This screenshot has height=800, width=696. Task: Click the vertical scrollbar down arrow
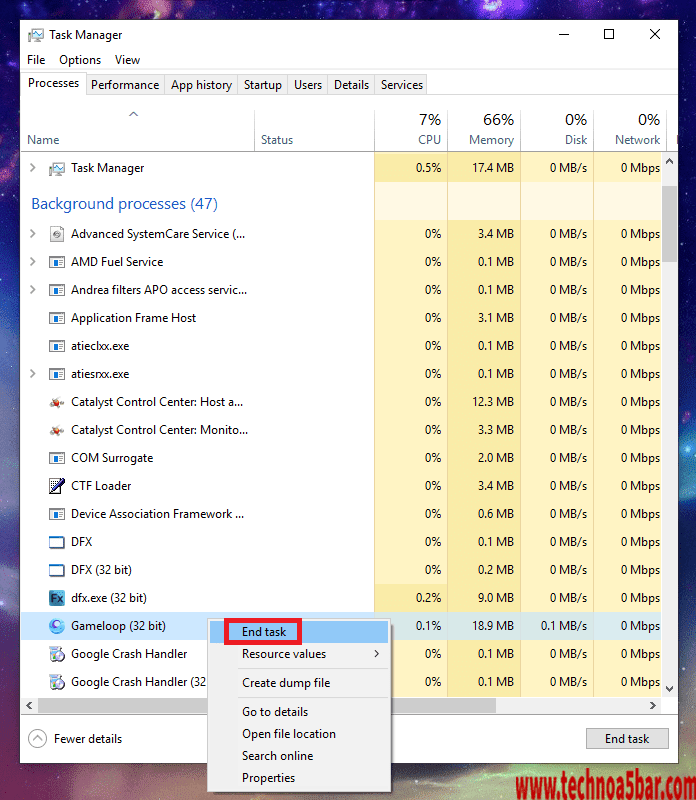point(669,689)
